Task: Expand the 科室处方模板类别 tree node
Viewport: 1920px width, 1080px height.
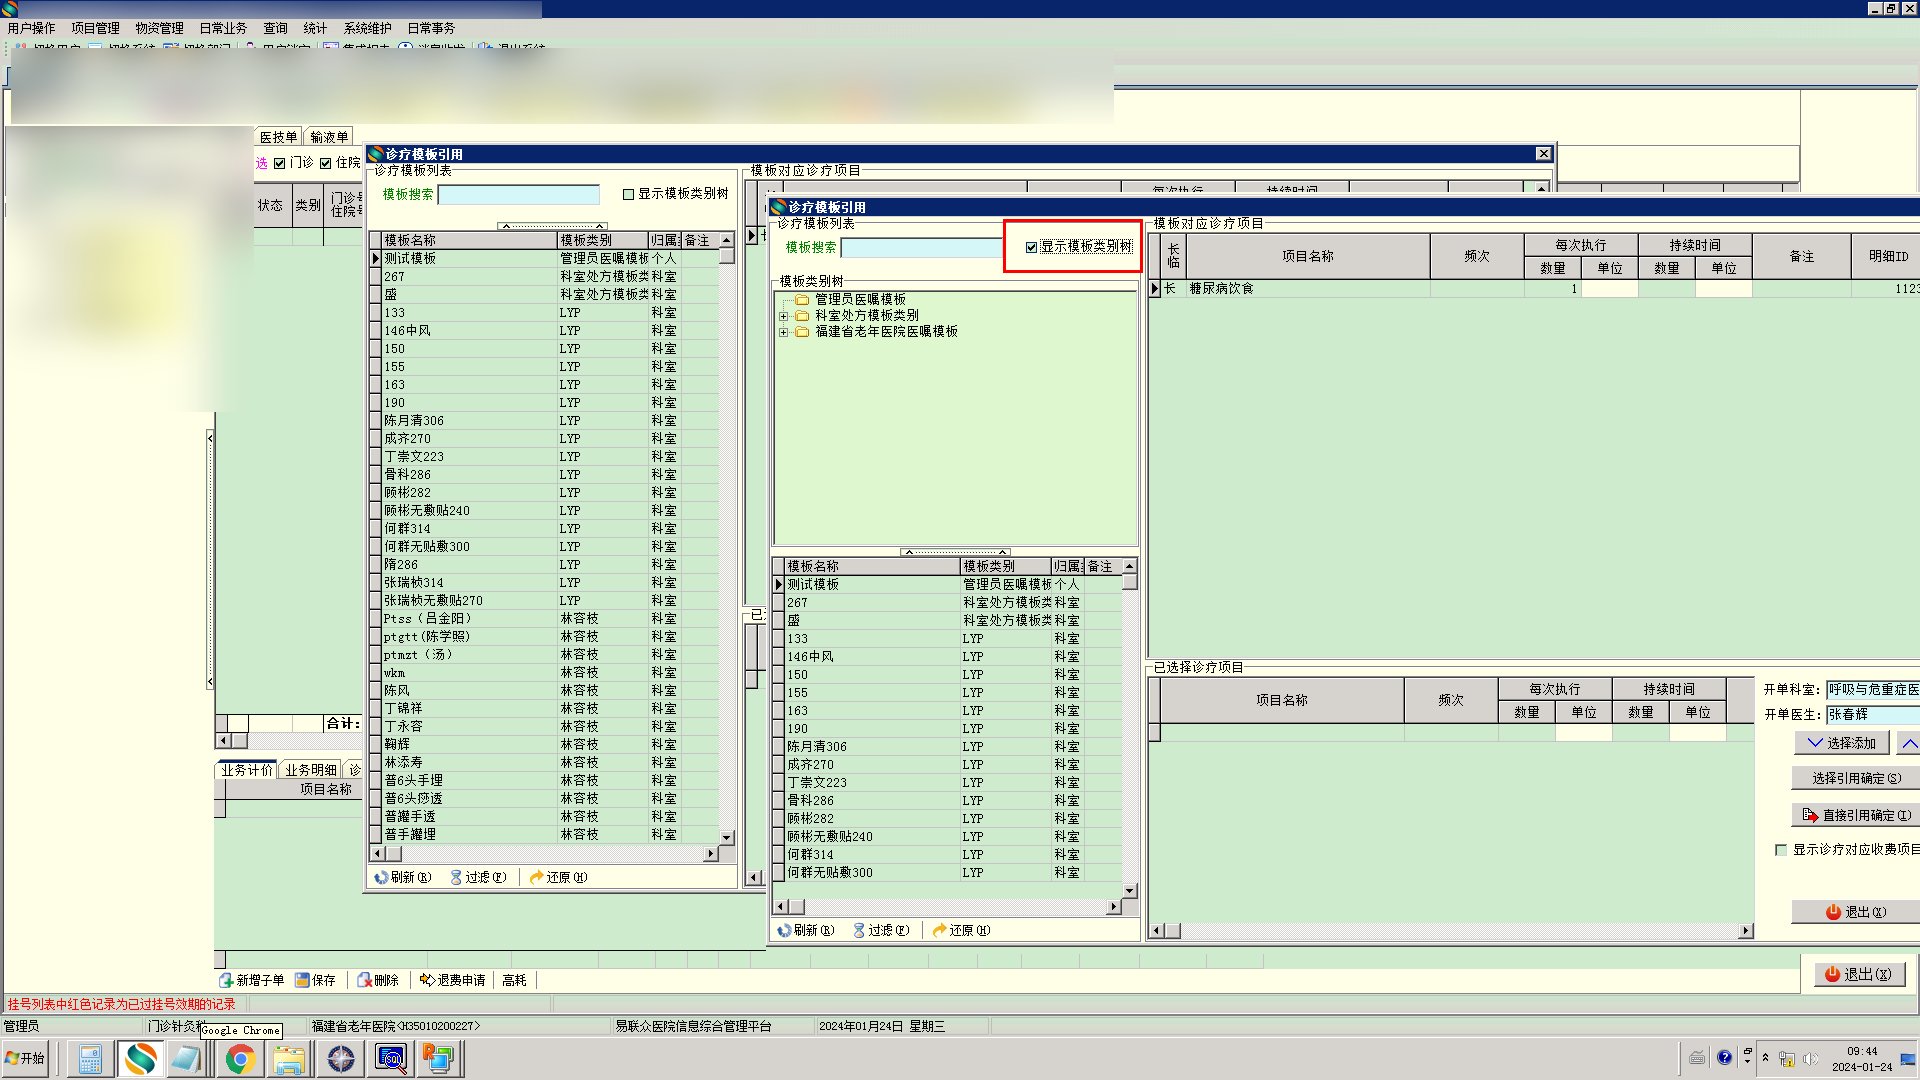Action: click(784, 316)
